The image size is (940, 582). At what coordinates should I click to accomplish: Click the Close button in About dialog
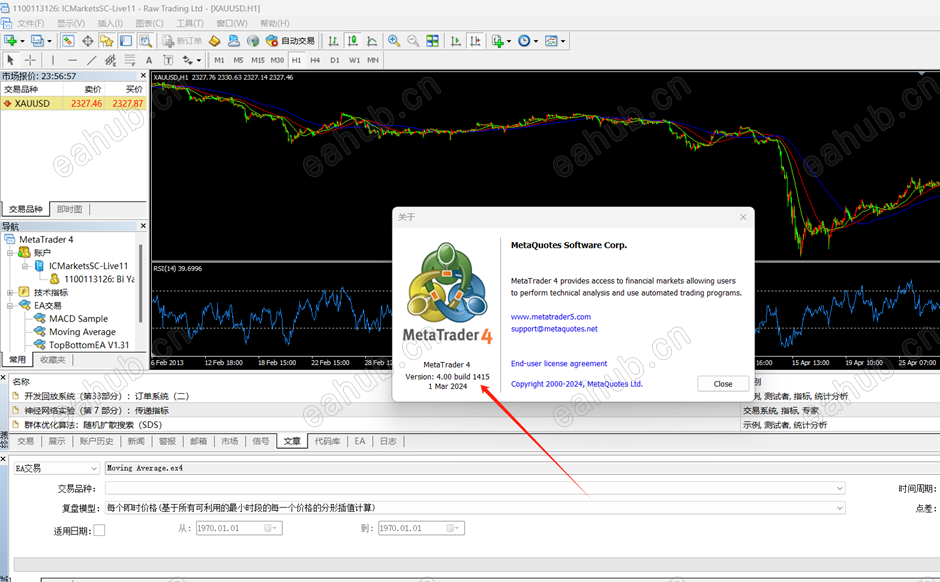coord(723,384)
